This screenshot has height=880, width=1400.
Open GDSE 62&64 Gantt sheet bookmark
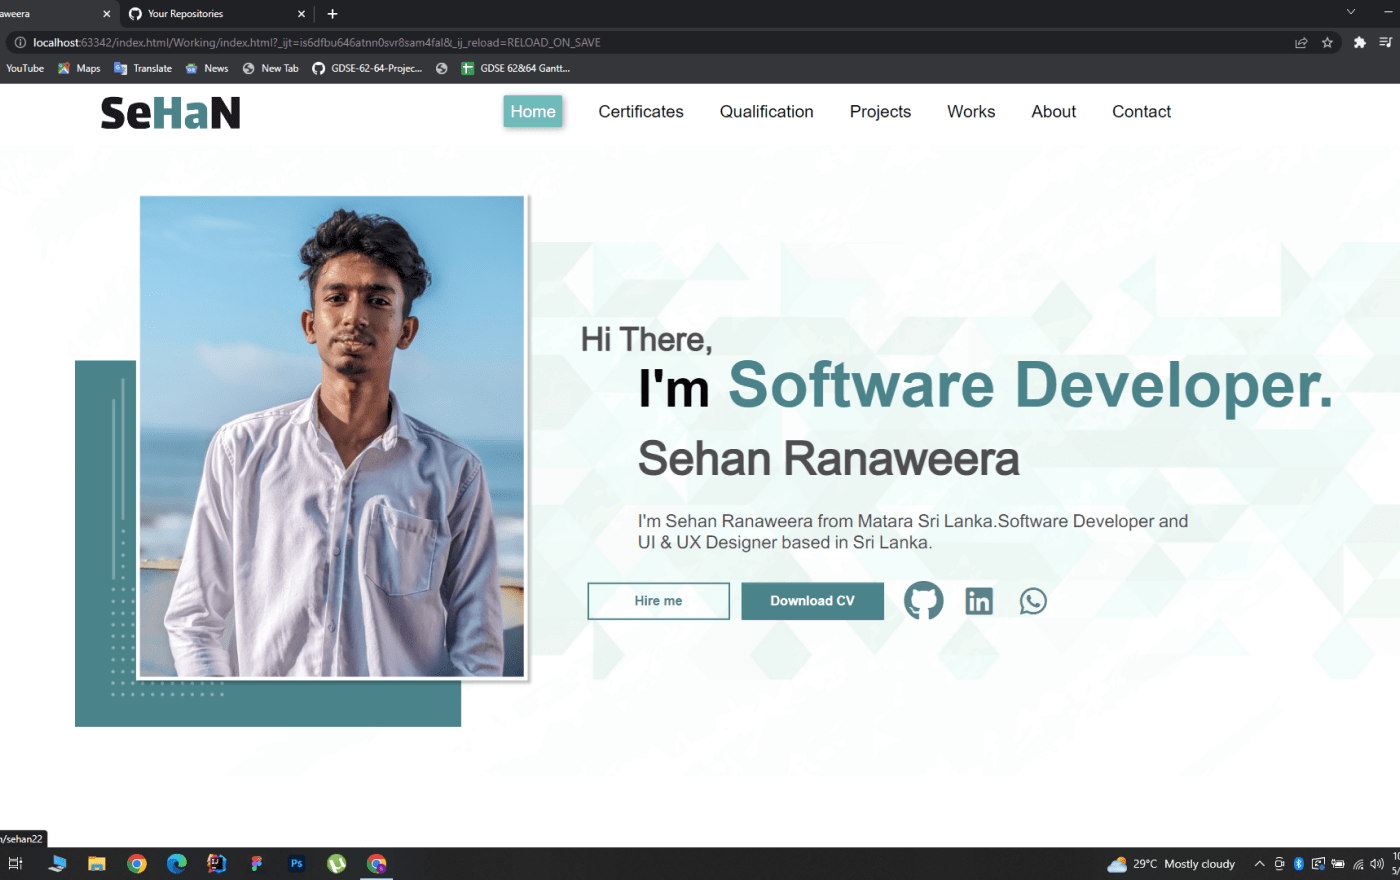(515, 69)
